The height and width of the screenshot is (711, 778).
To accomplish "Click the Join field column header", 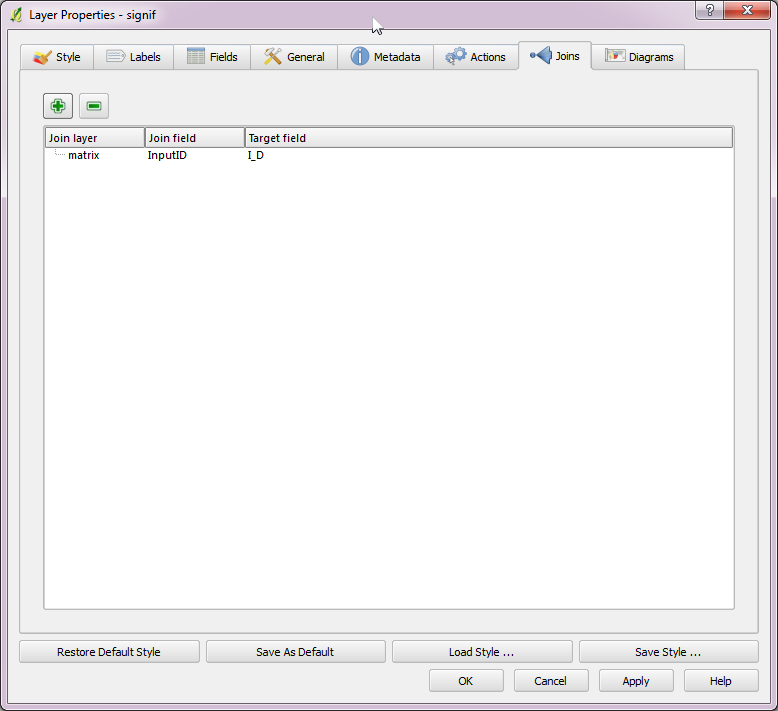I will point(195,138).
